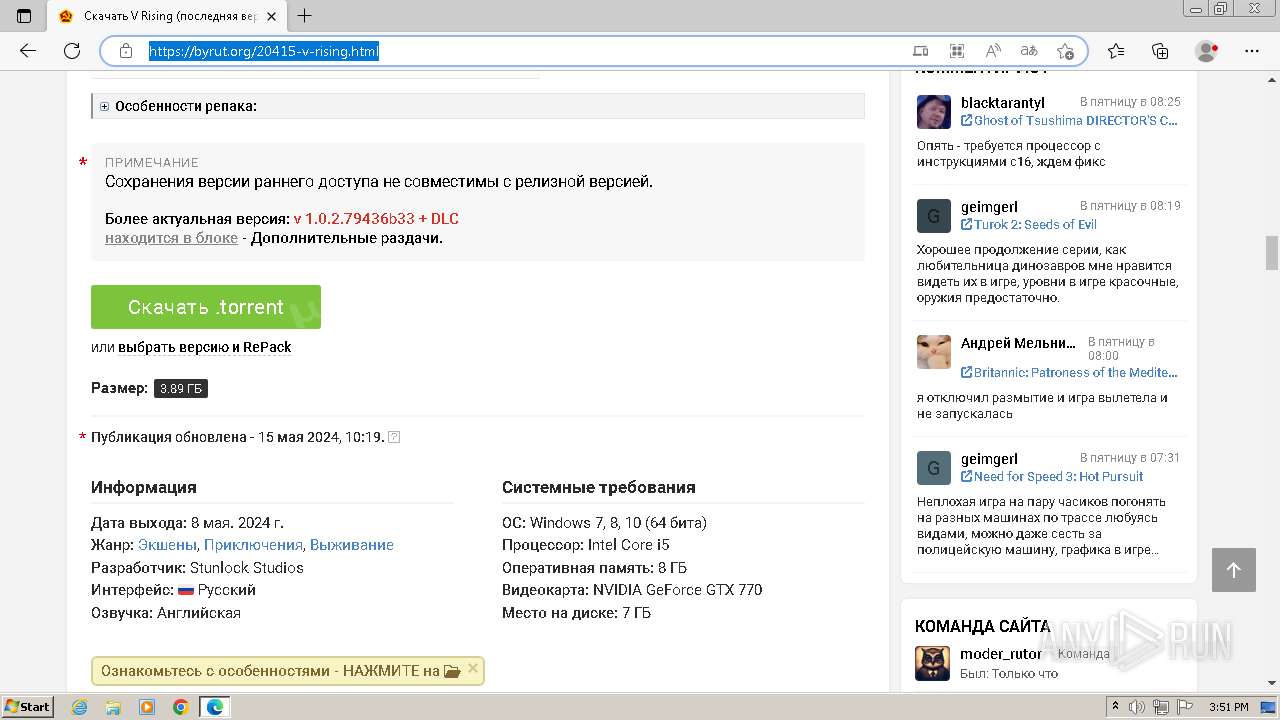The image size is (1280, 720).
Task: Open the Edge profile avatar
Action: pos(1207,51)
